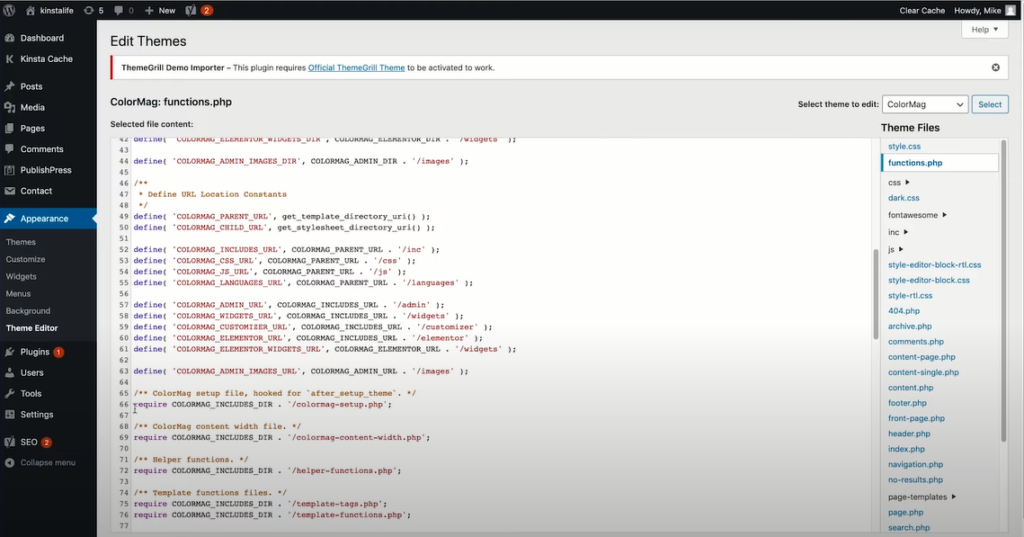Screen dimensions: 1024x537
Task: Open style.css in Theme Files list
Action: [x=904, y=146]
